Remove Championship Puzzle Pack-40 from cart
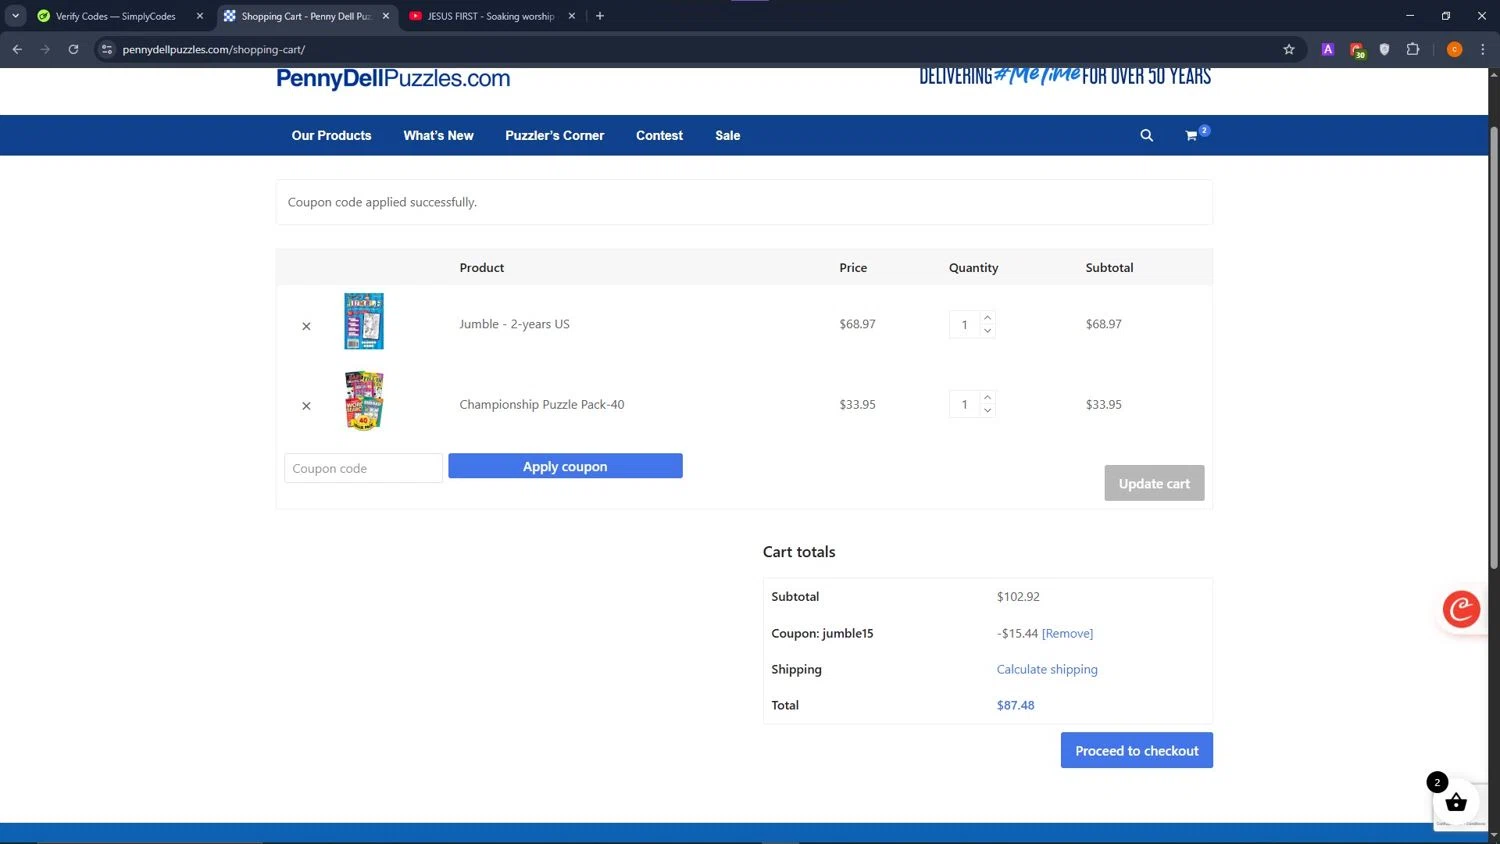1500x844 pixels. [x=306, y=406]
